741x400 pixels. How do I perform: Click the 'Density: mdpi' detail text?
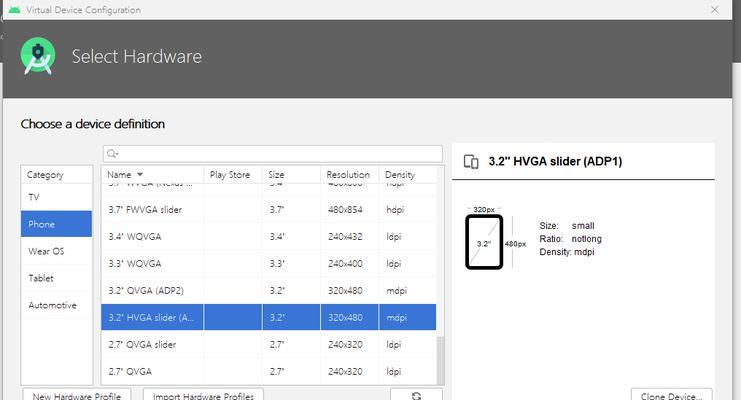pyautogui.click(x=567, y=252)
